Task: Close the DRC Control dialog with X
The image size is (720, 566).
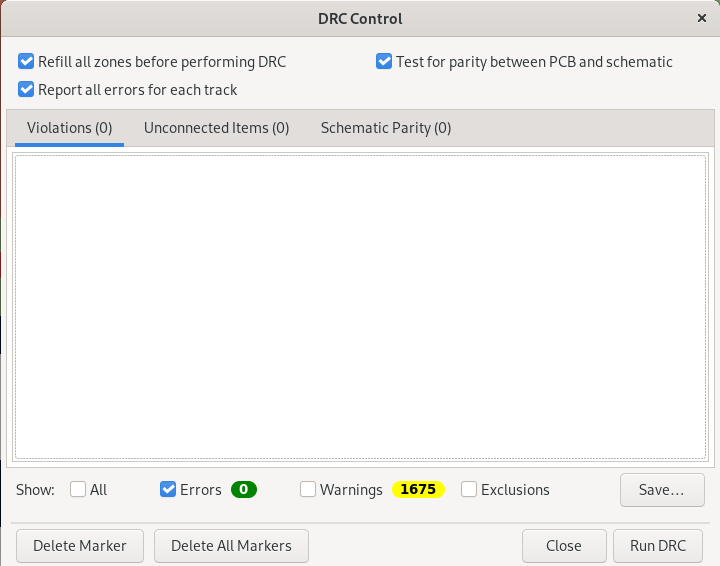Action: click(701, 18)
